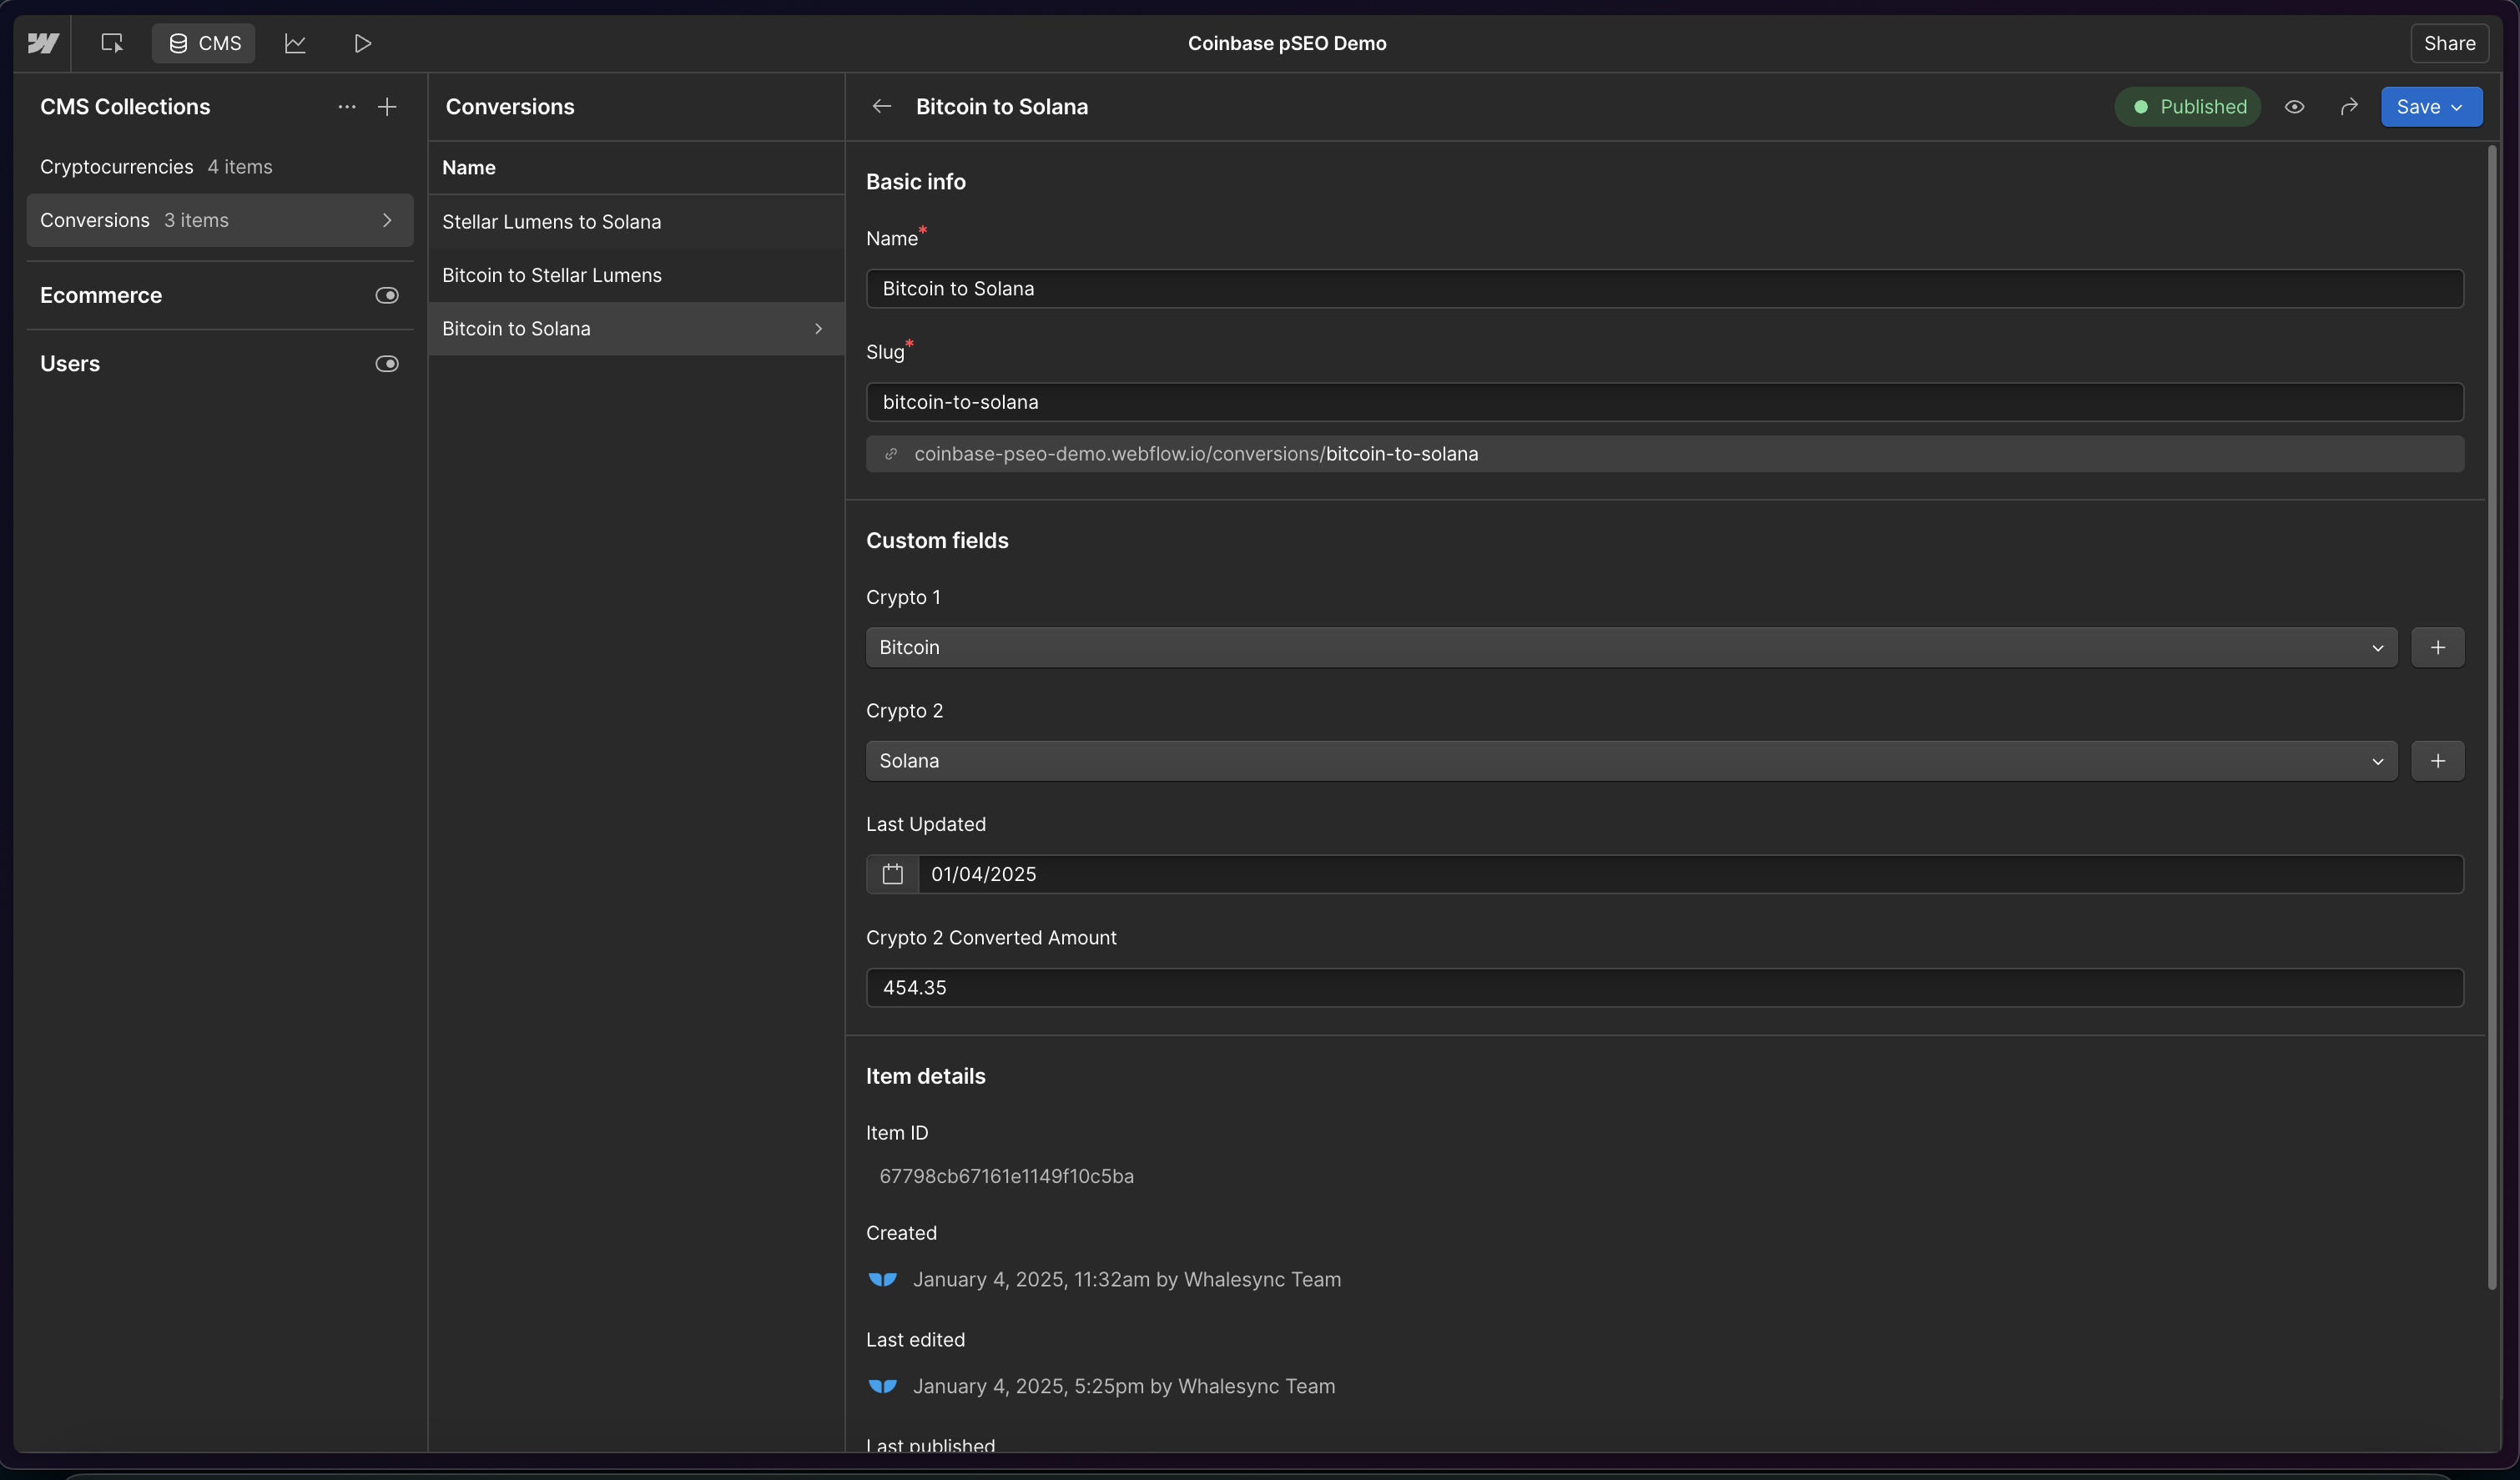Click the preview play icon
This screenshot has height=1480, width=2520.
pos(363,43)
